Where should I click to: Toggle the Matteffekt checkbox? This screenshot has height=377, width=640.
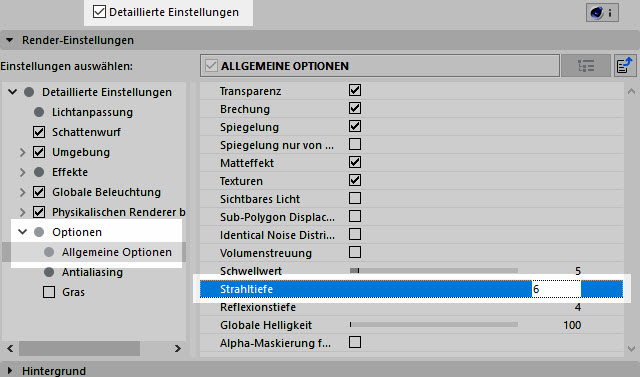click(355, 162)
